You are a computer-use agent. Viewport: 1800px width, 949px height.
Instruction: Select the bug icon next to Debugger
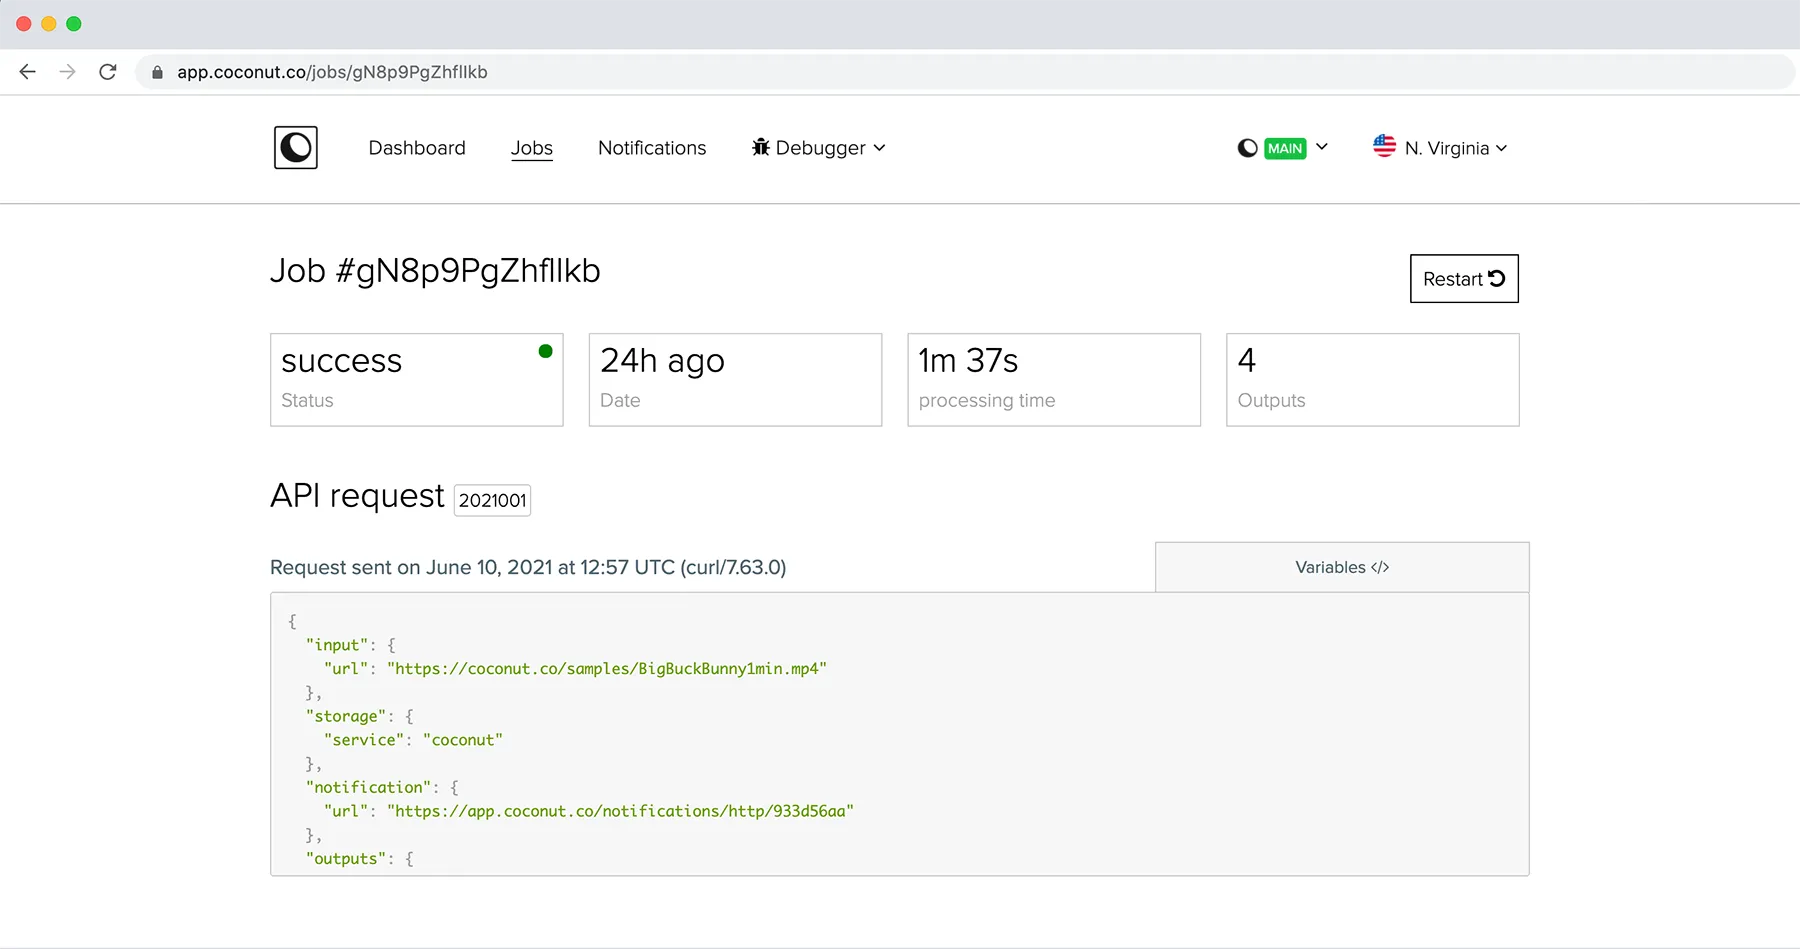coord(761,147)
